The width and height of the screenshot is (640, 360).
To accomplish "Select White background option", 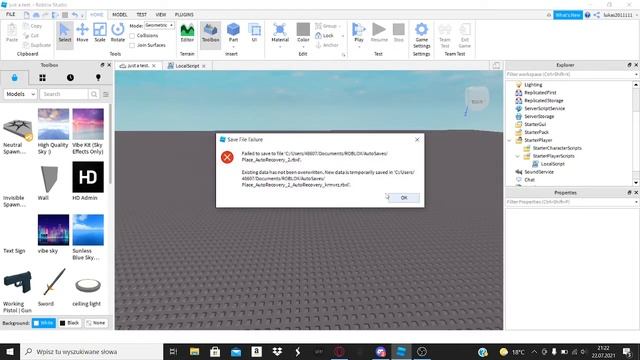I will click(x=44, y=323).
